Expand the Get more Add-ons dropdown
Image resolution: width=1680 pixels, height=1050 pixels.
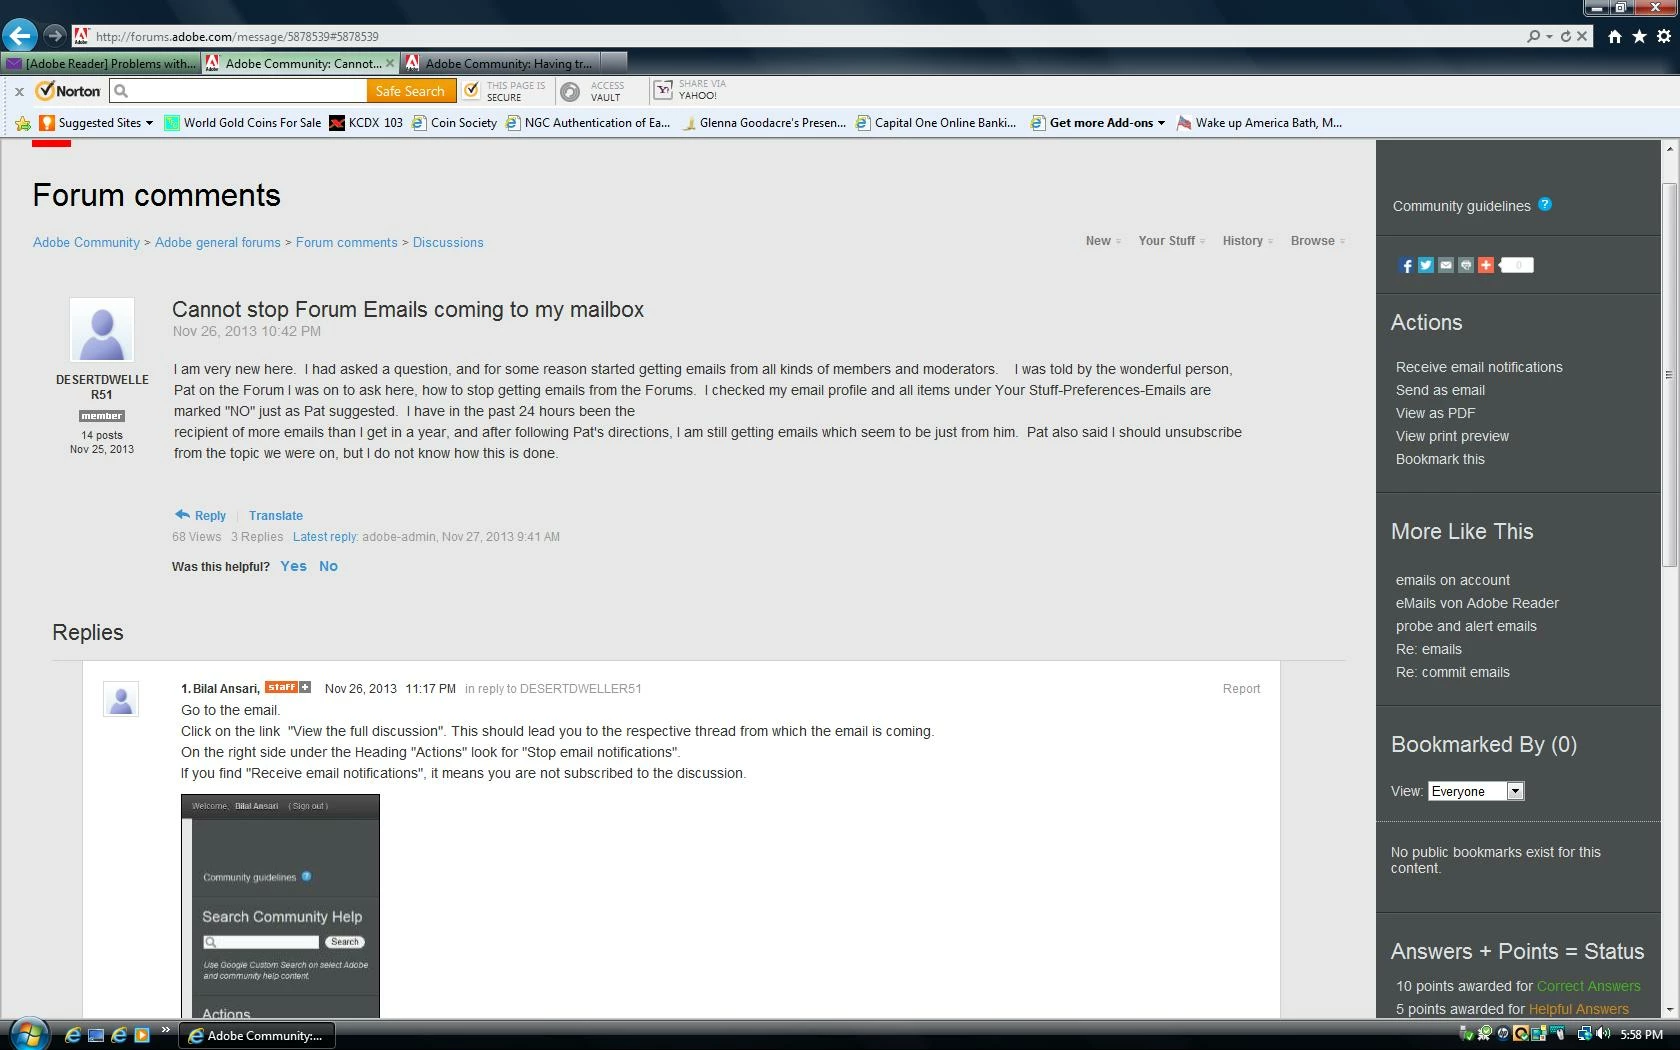[x=1161, y=123]
